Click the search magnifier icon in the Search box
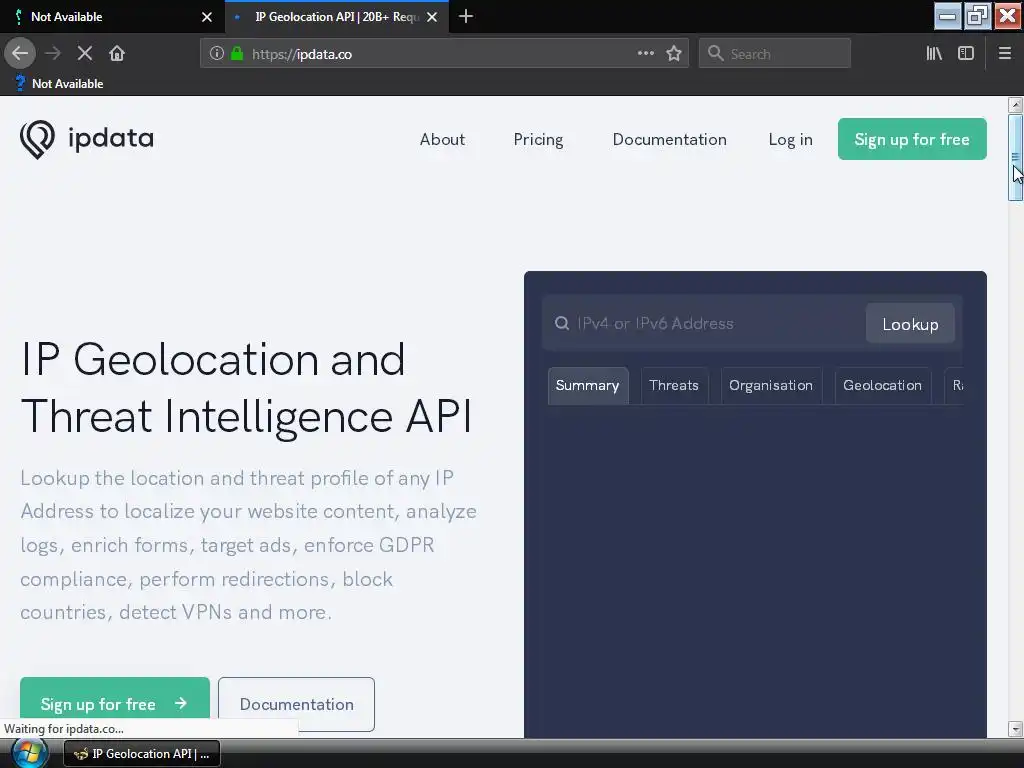 (716, 54)
